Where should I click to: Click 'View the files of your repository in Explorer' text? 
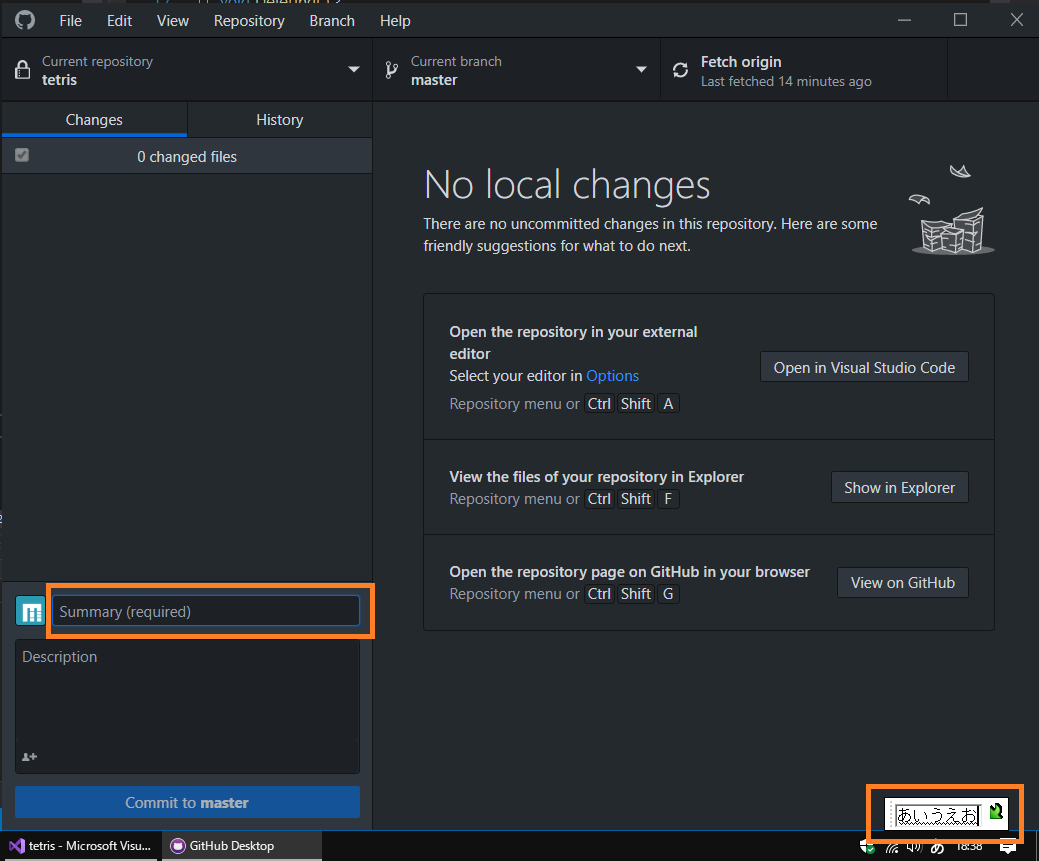596,477
